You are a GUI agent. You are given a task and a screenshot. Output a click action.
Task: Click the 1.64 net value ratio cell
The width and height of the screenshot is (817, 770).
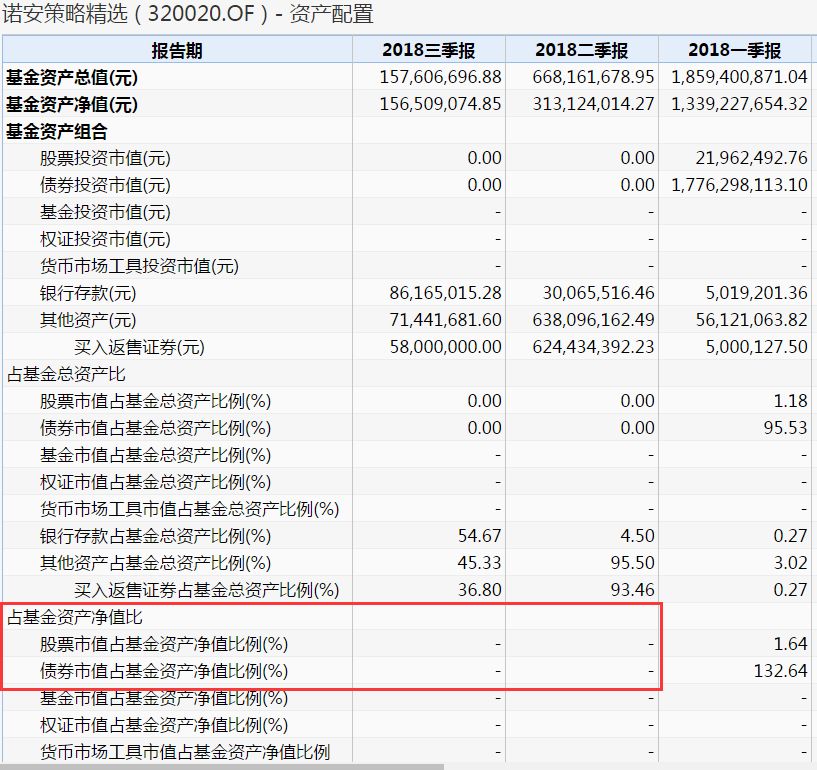(x=790, y=644)
